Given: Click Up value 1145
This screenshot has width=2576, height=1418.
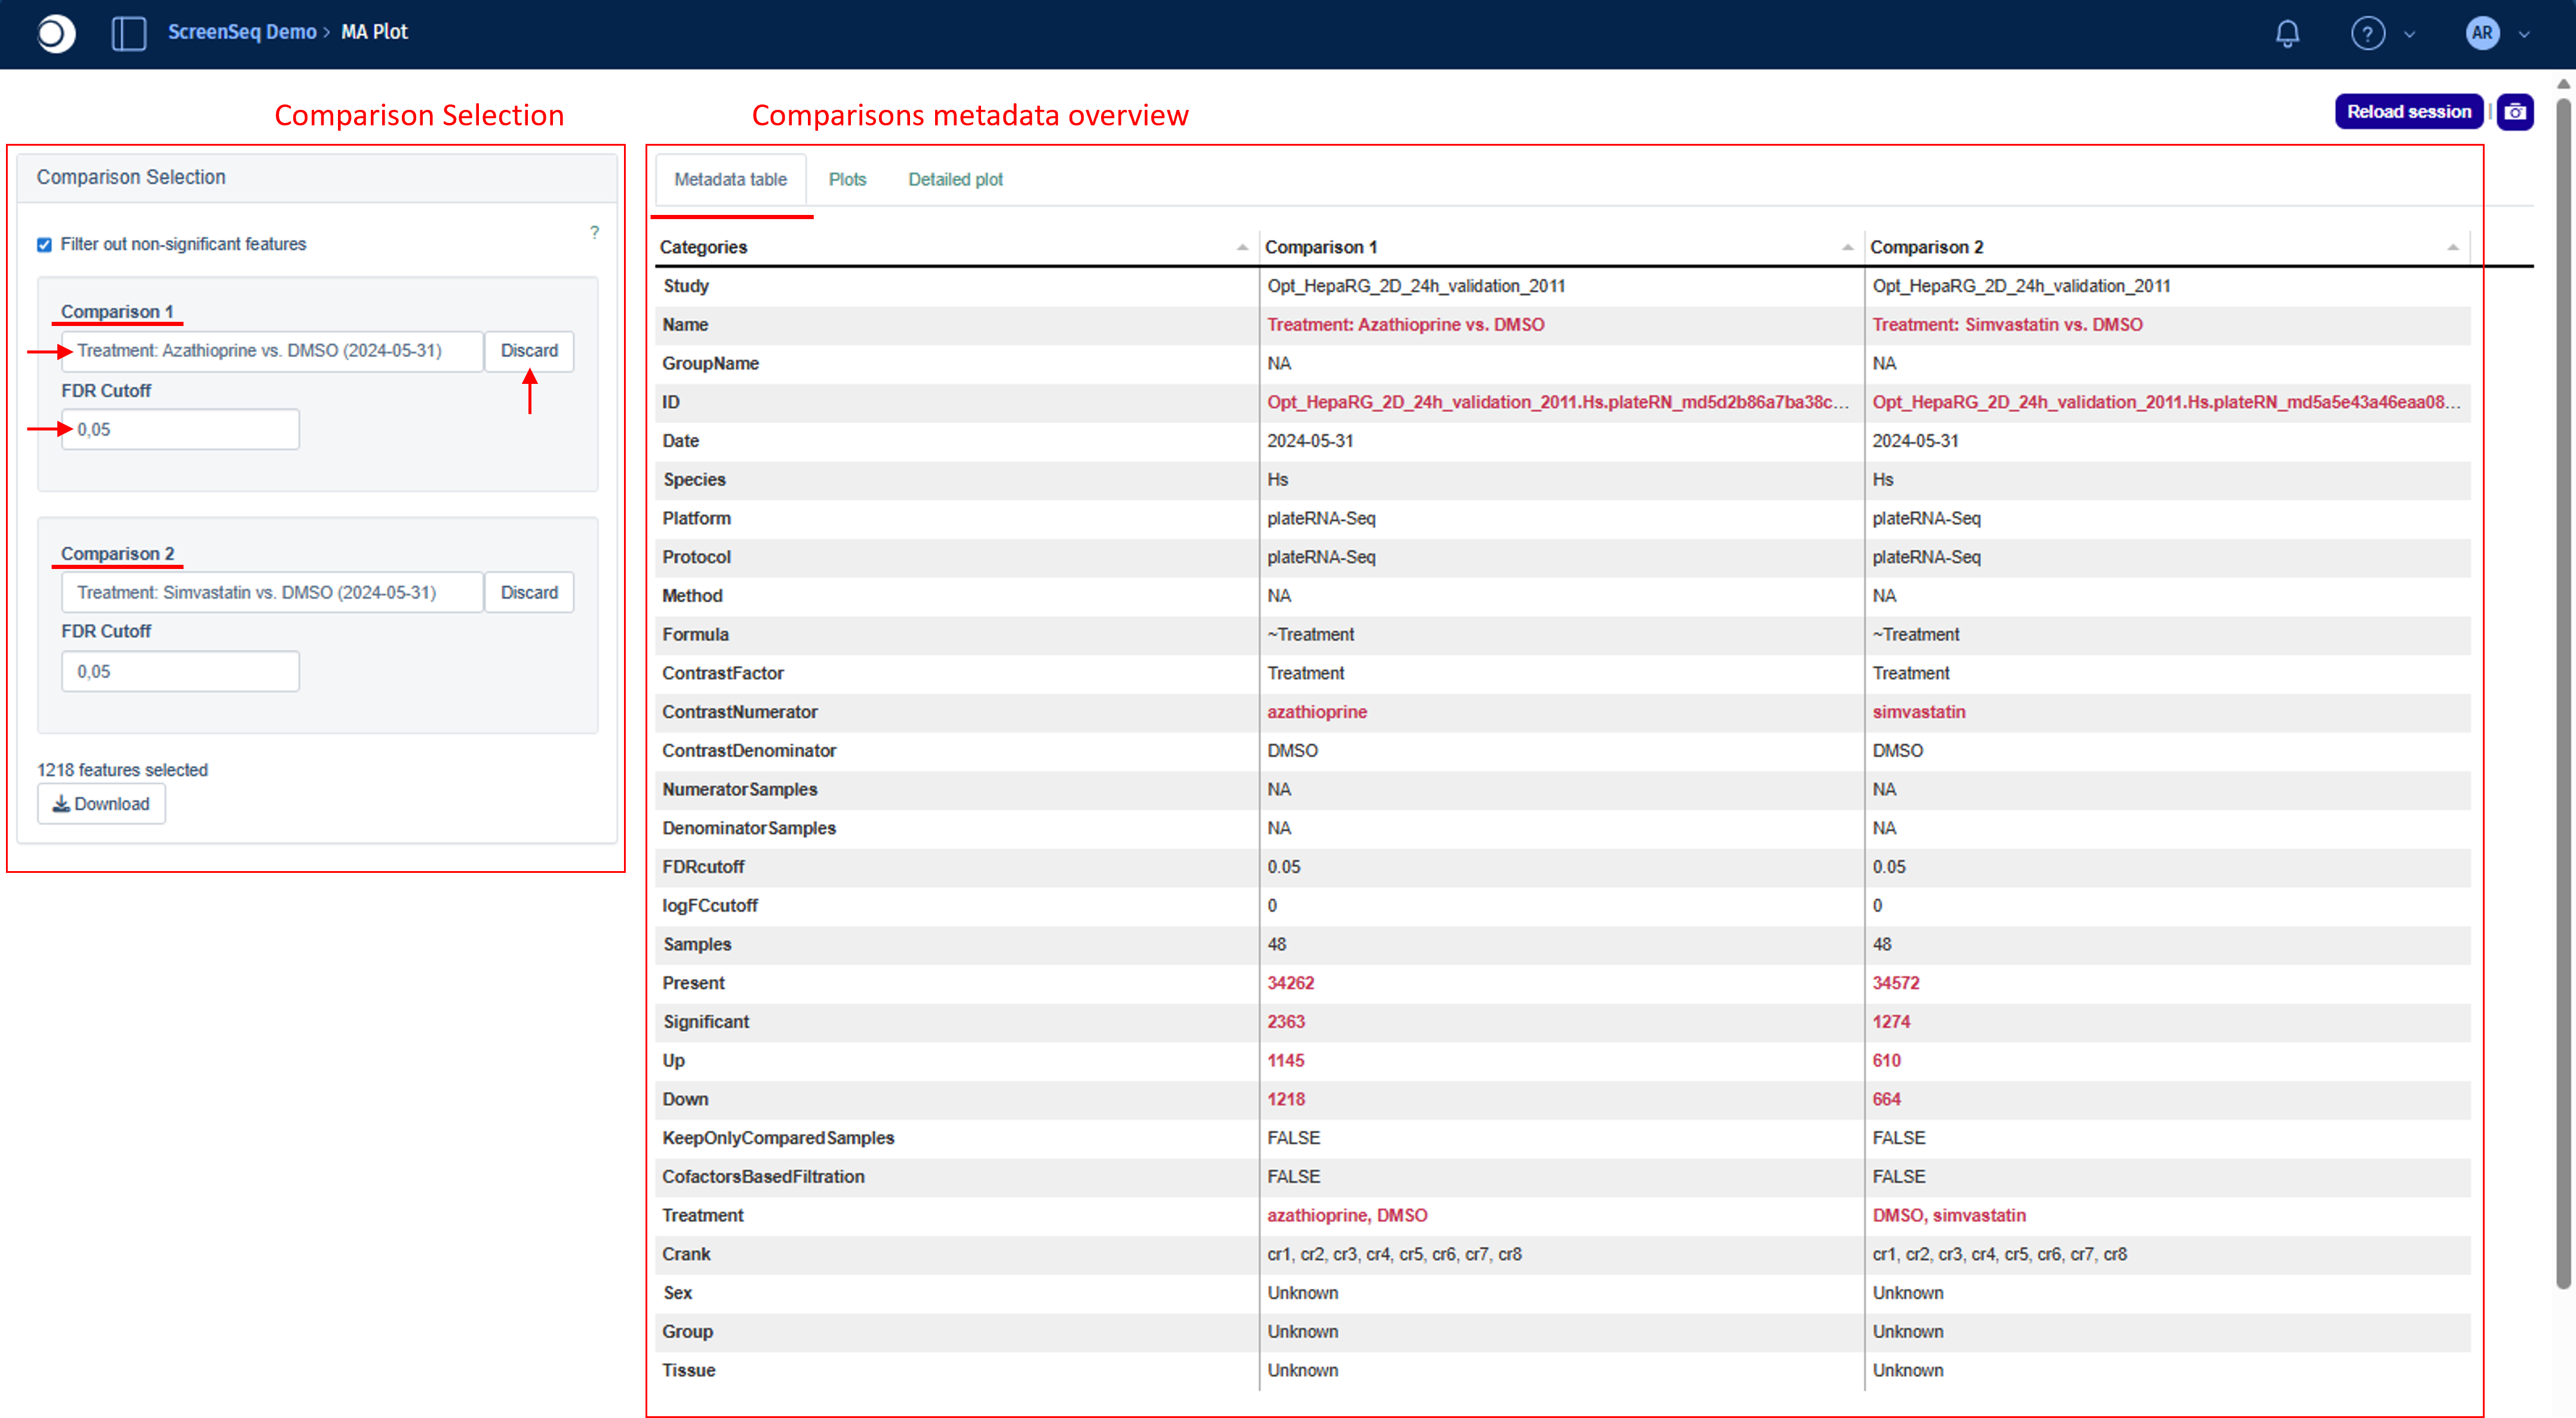Looking at the screenshot, I should [x=1285, y=1061].
